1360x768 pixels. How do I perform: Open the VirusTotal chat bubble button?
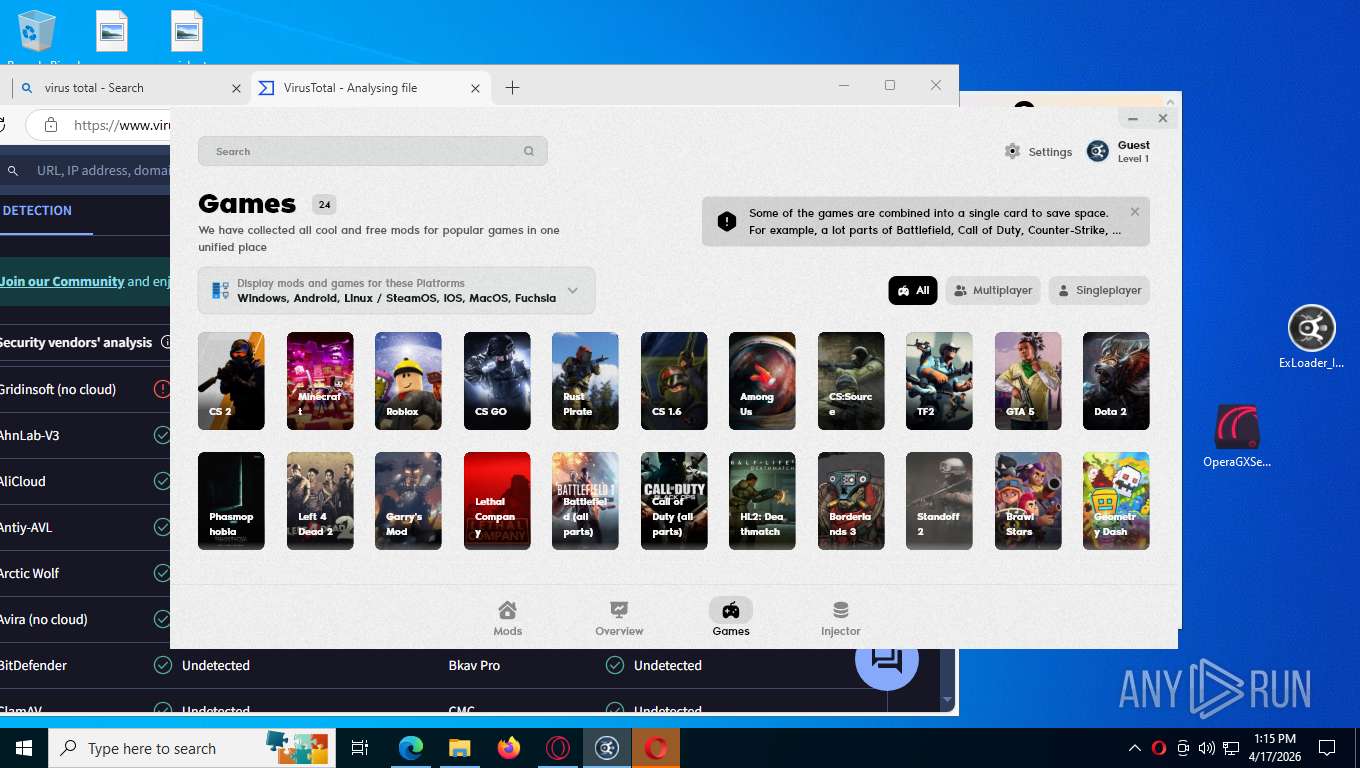coord(887,659)
